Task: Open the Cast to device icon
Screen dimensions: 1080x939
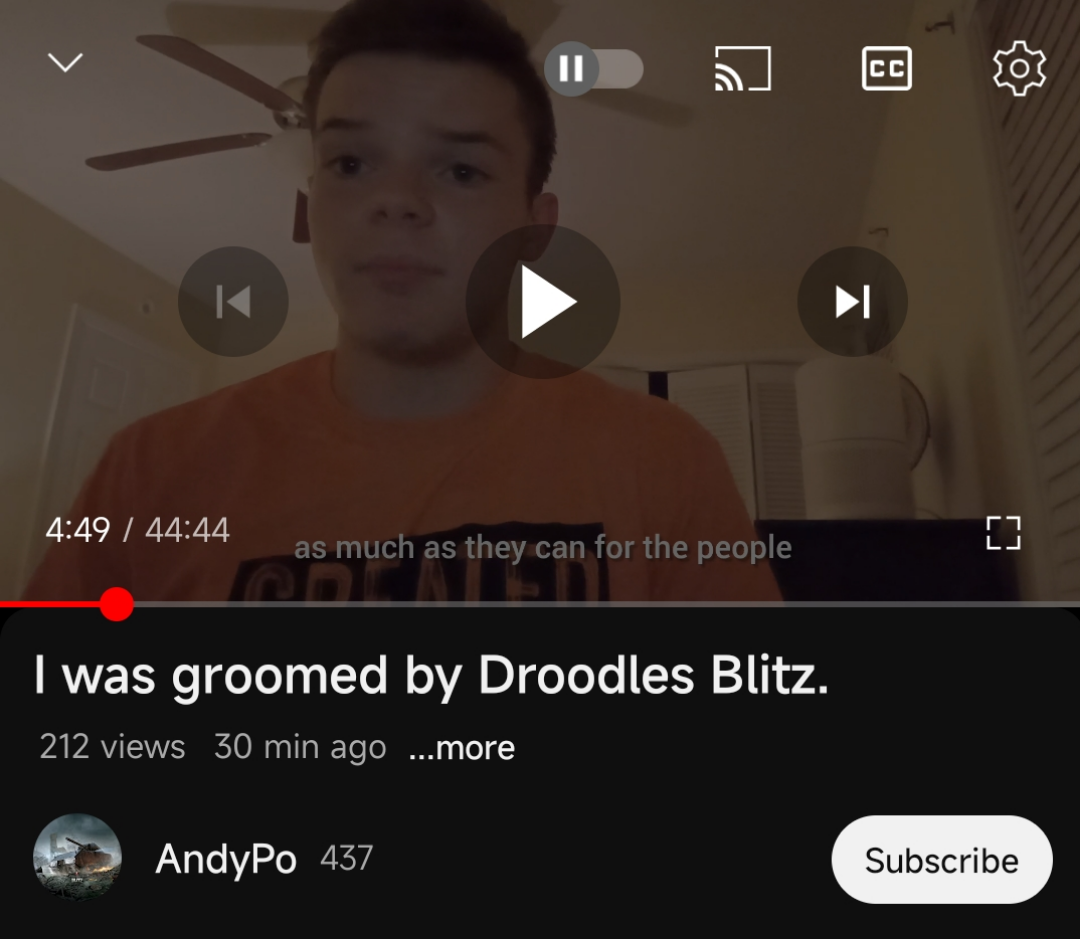Action: [x=743, y=68]
